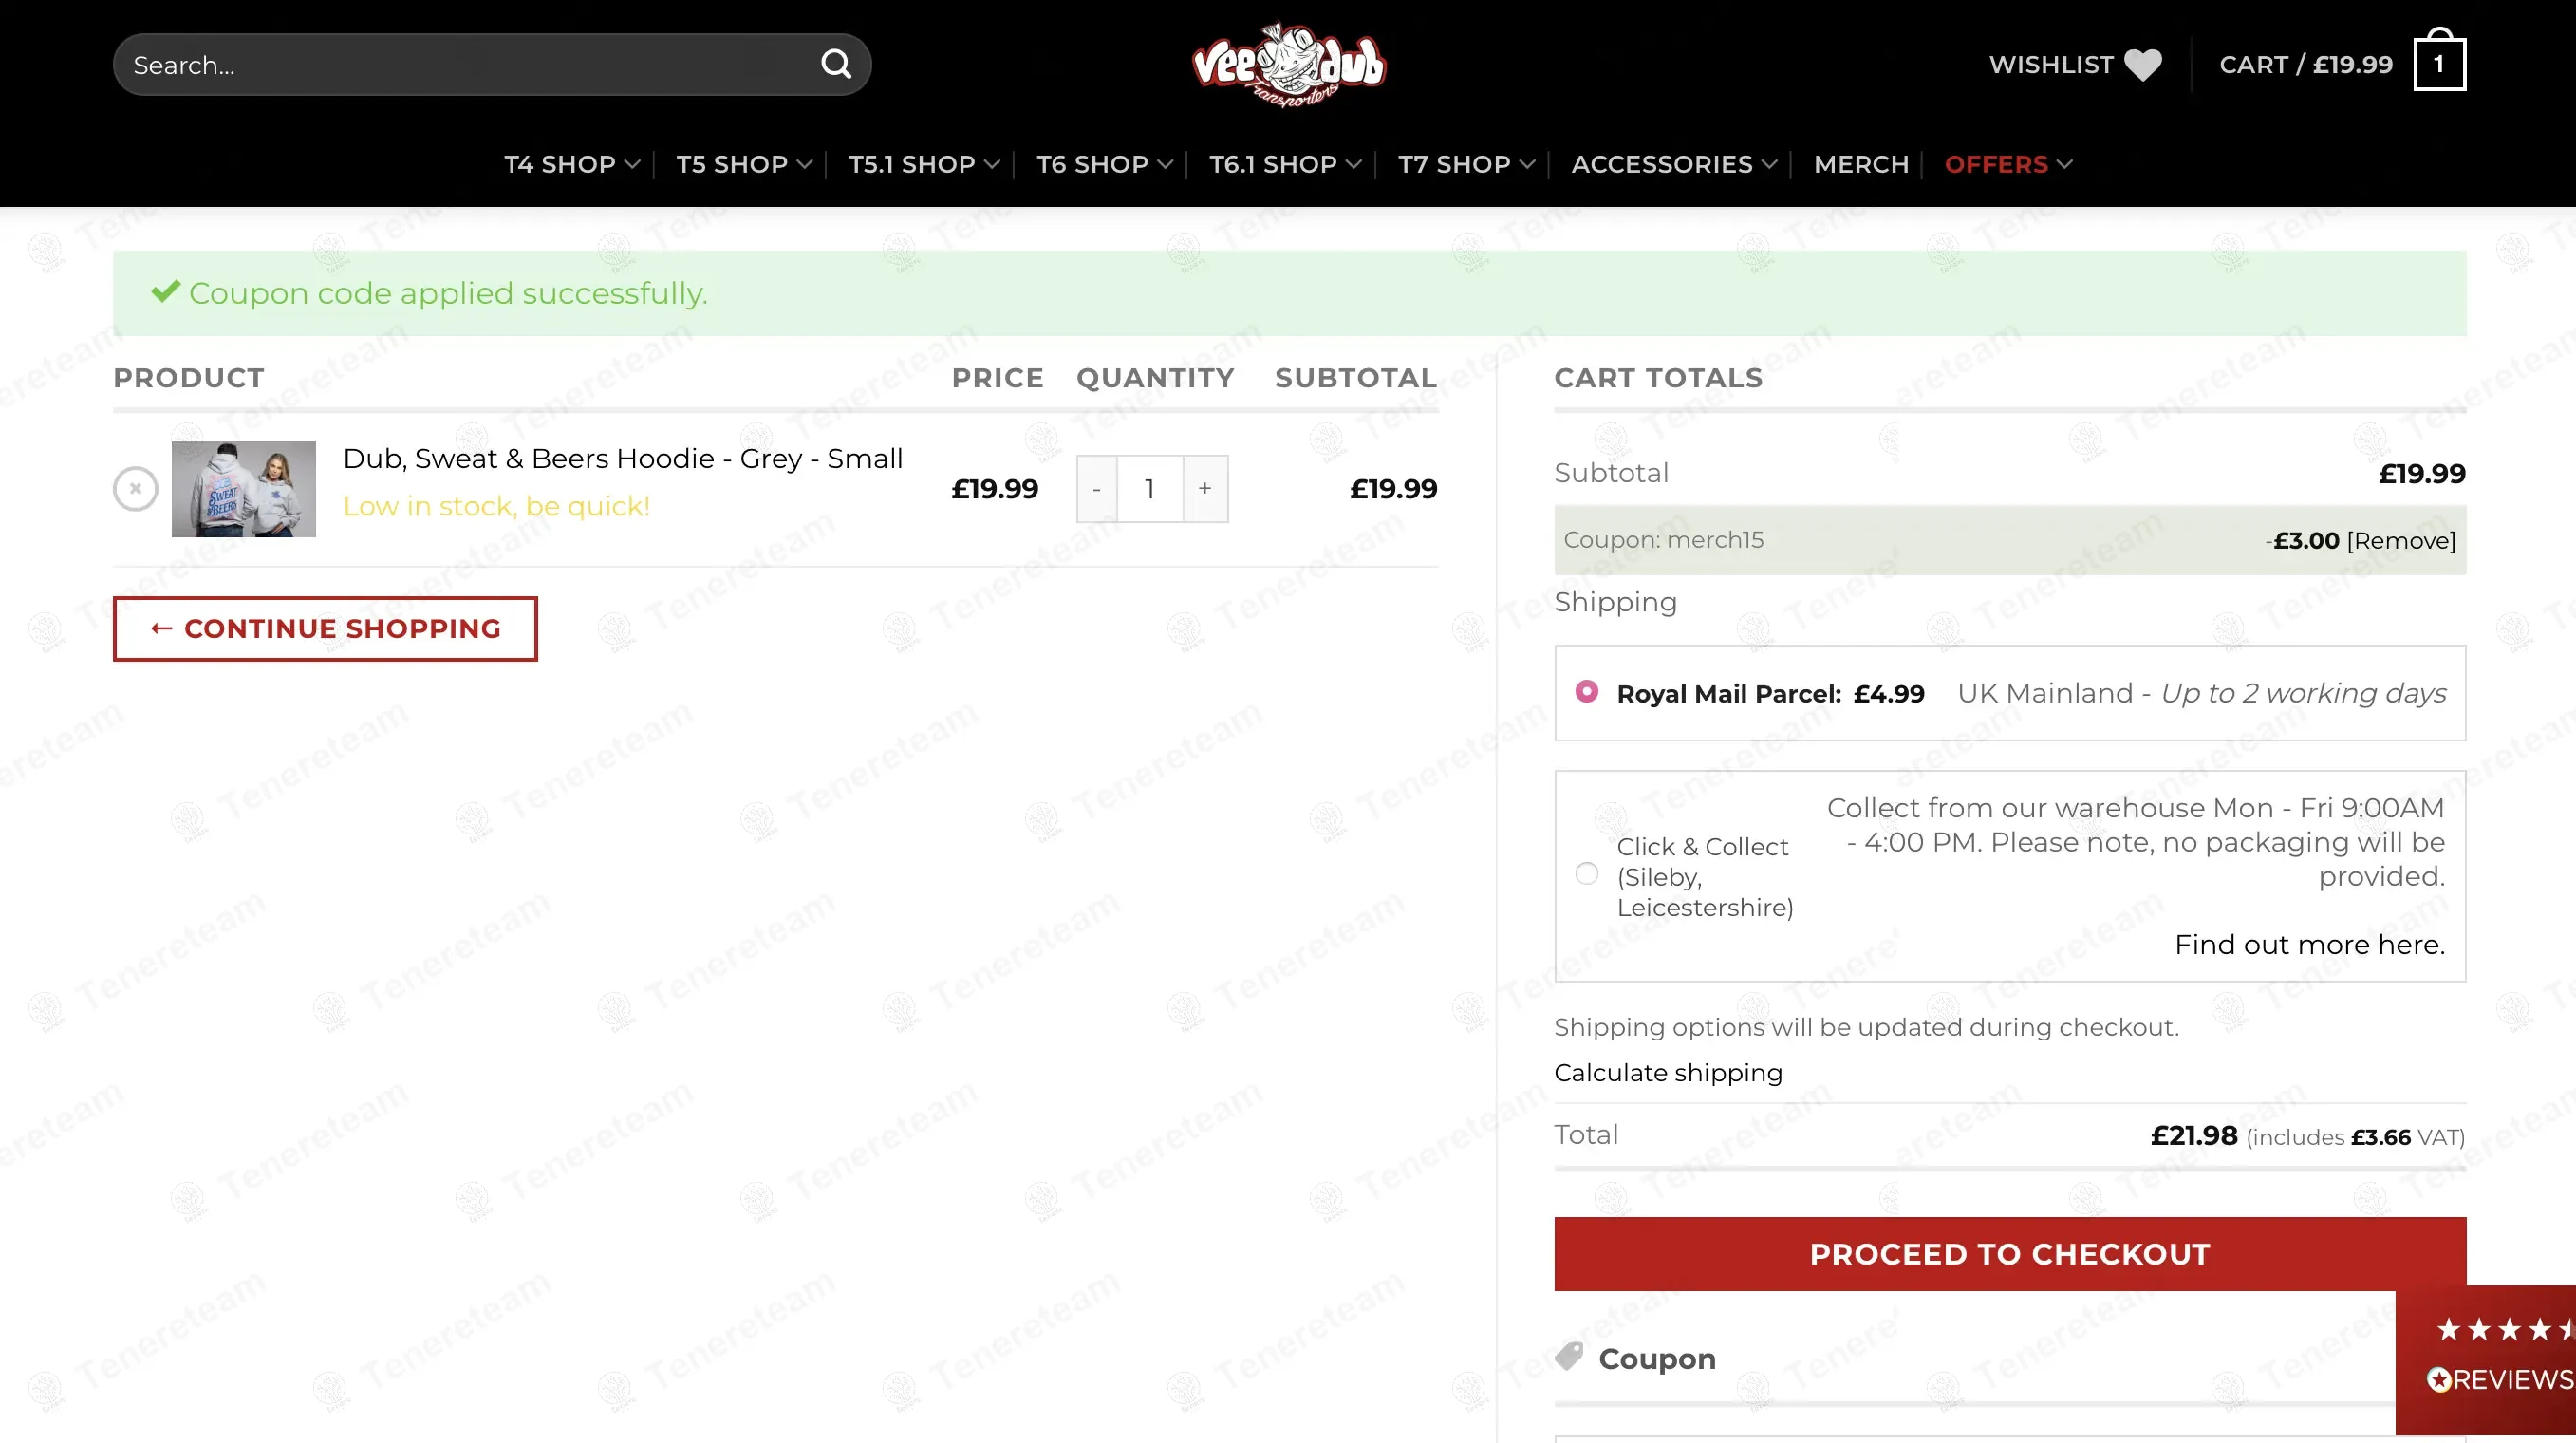
Task: Click the 'Low in stock, be quick!' text
Action: coord(496,507)
